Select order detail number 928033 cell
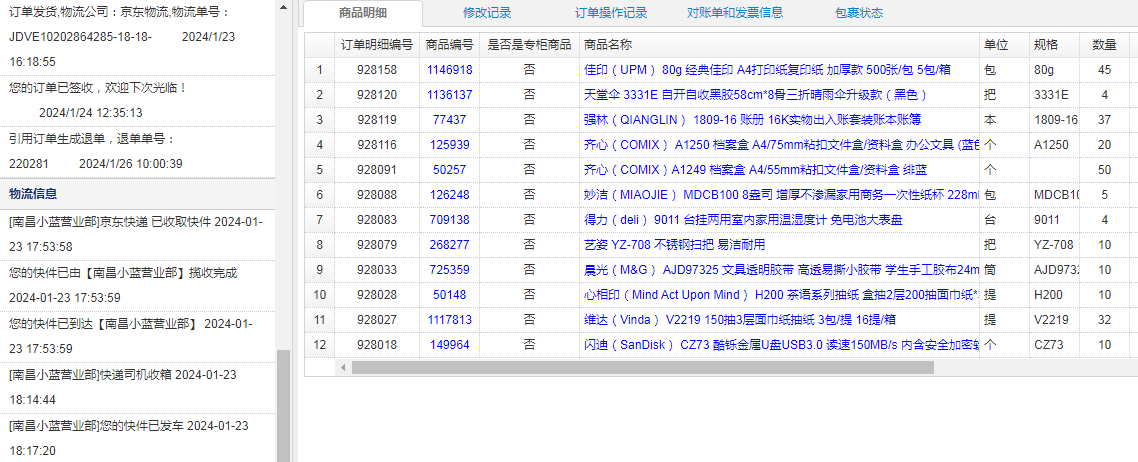 tap(377, 270)
